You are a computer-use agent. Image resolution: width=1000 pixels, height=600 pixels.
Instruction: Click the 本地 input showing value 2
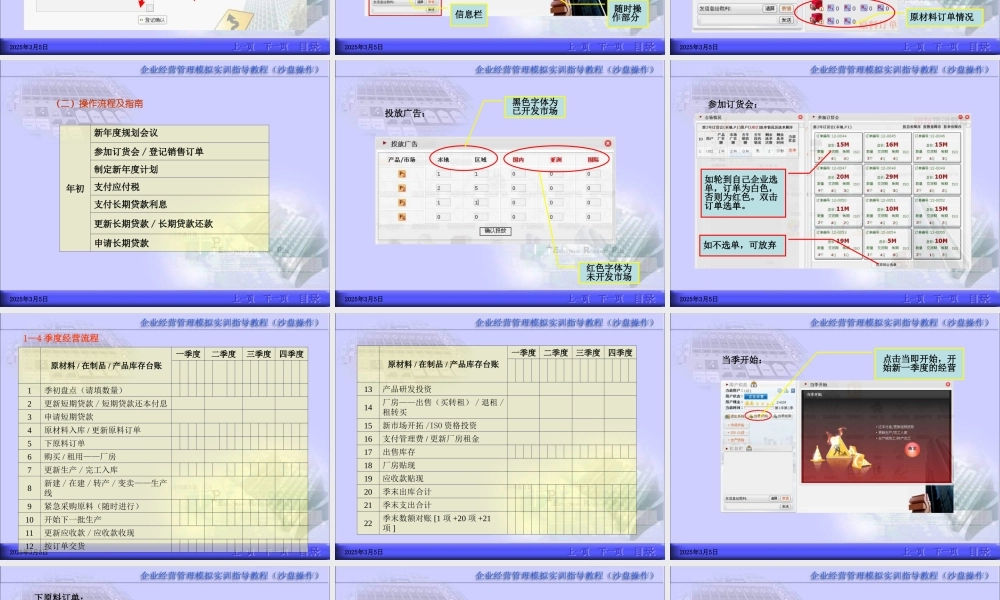coord(443,188)
